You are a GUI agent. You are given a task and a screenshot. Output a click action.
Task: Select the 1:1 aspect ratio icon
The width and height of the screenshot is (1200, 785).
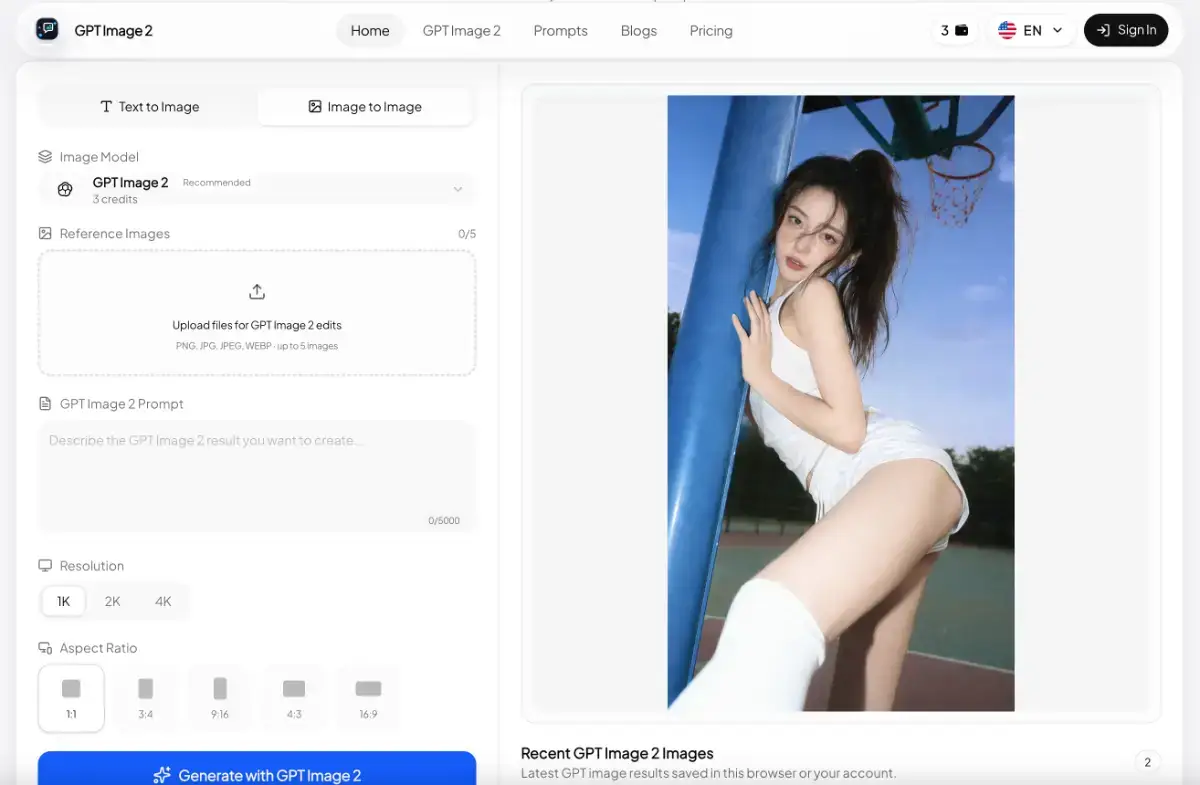(x=71, y=689)
